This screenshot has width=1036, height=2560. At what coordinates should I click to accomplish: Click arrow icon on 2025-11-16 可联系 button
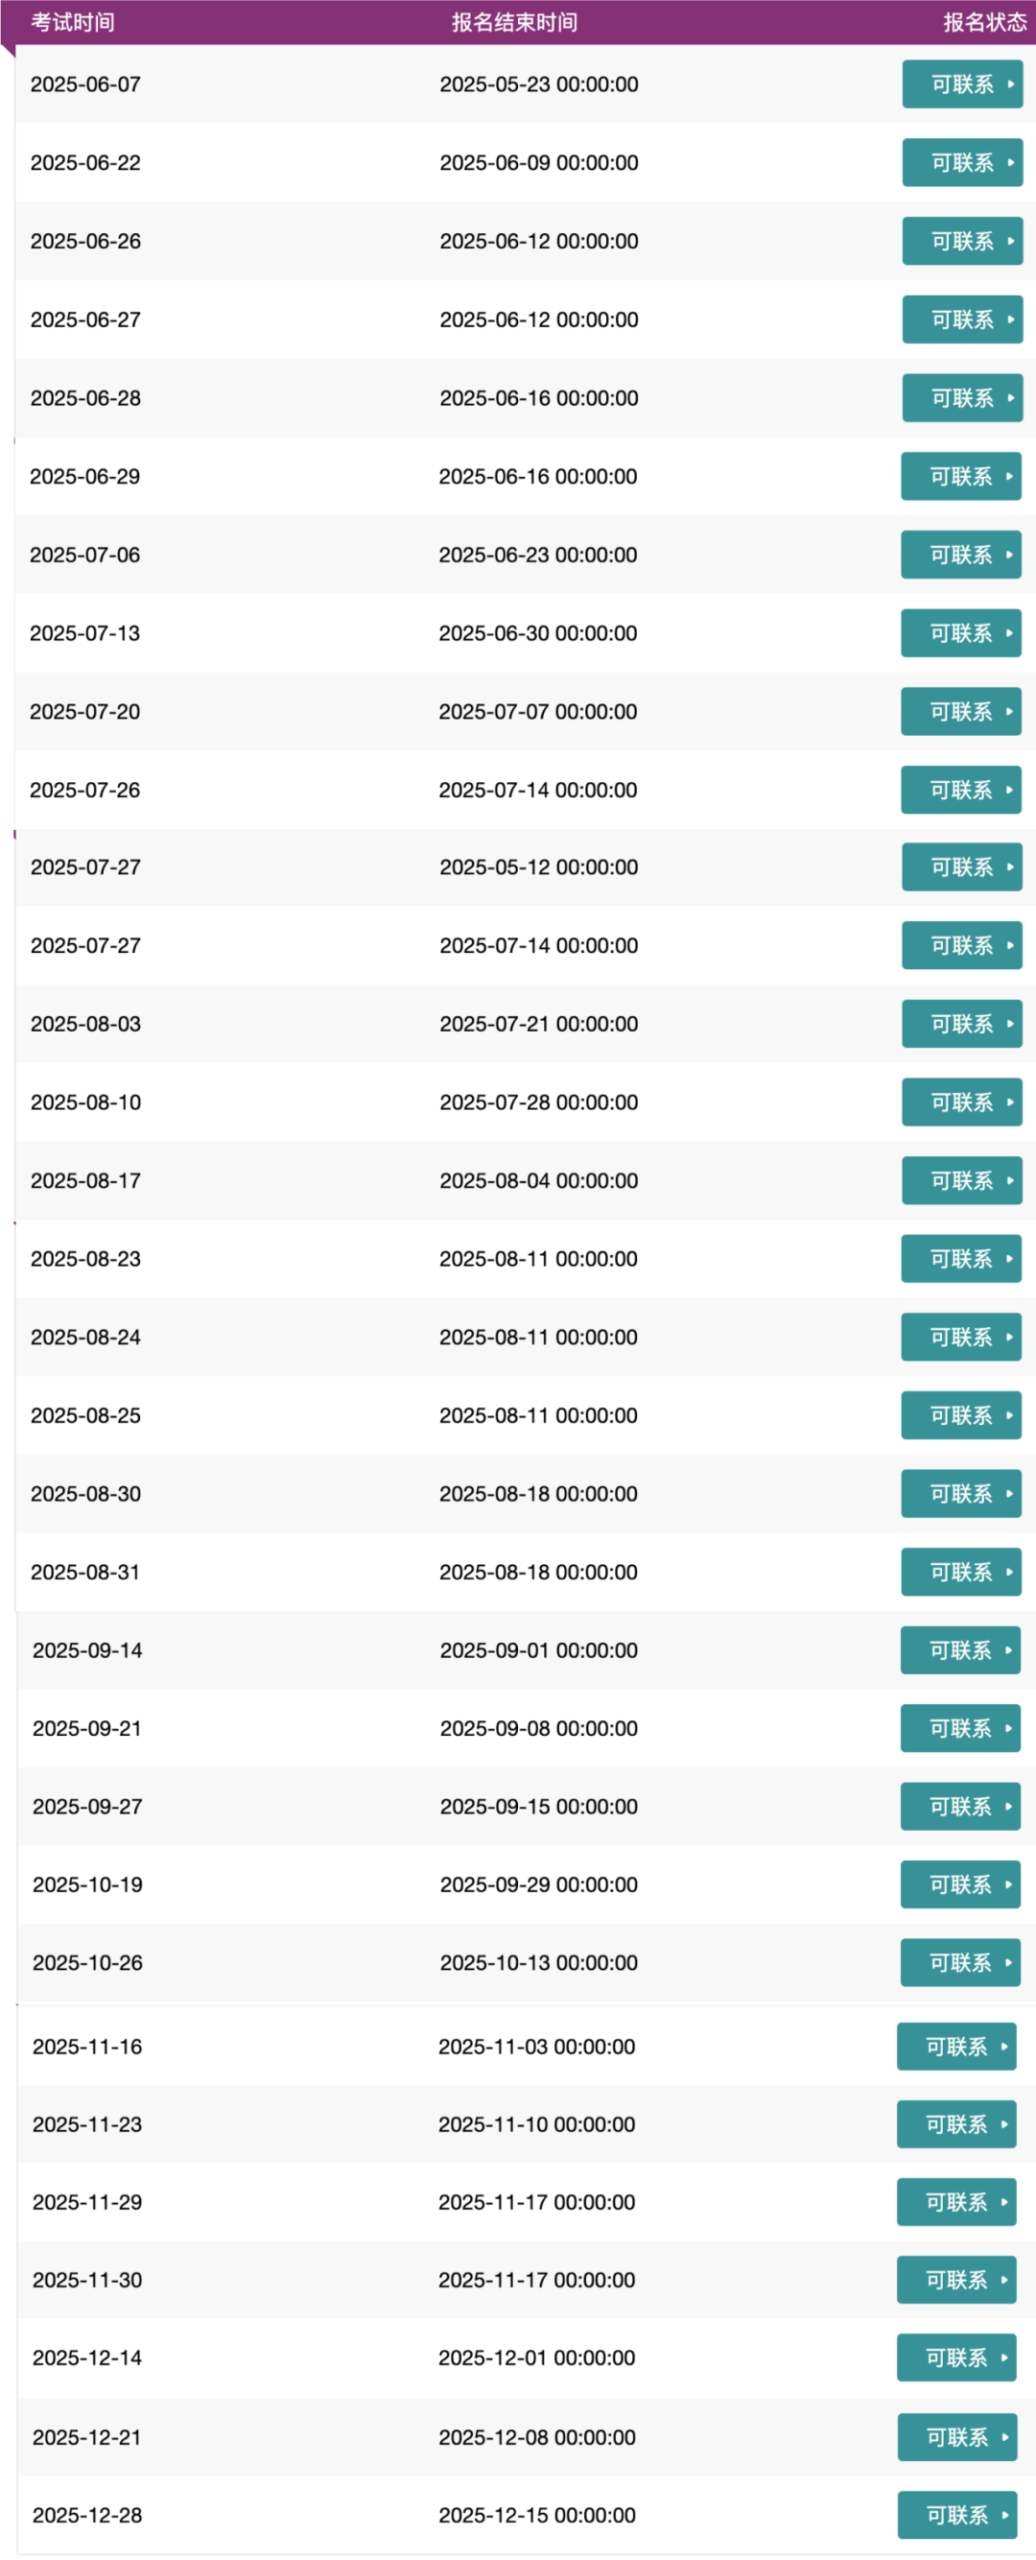[x=1004, y=2047]
